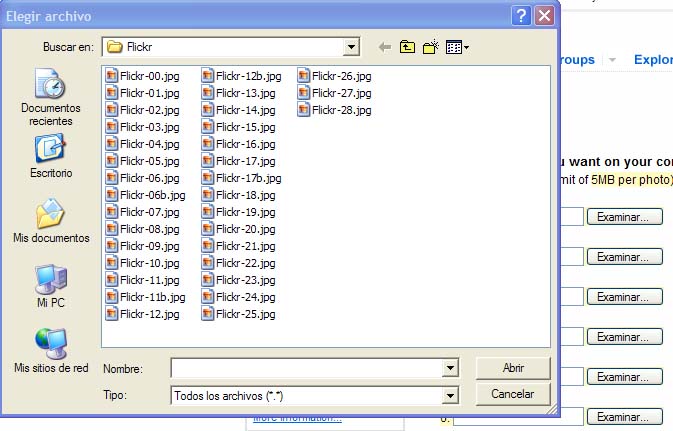Select file Flickr-20.jpg

pyautogui.click(x=239, y=229)
